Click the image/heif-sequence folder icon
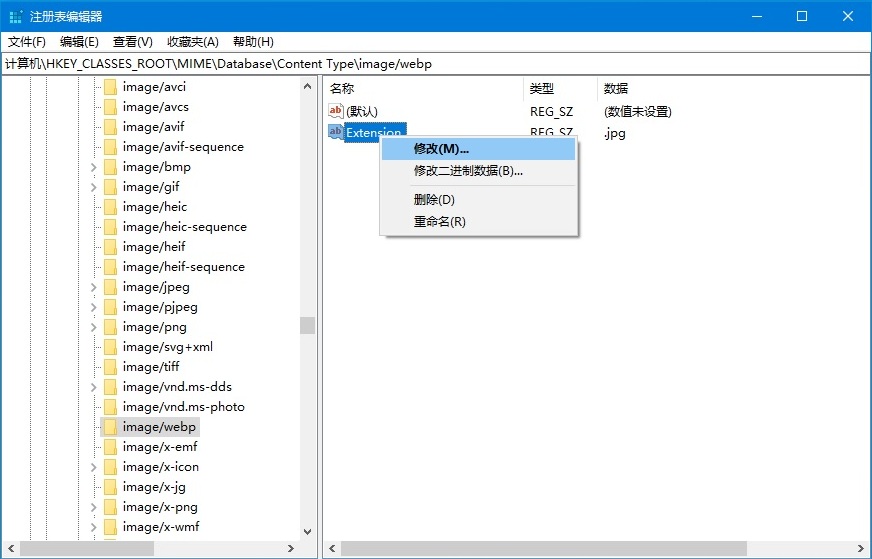872x559 pixels. 110,267
